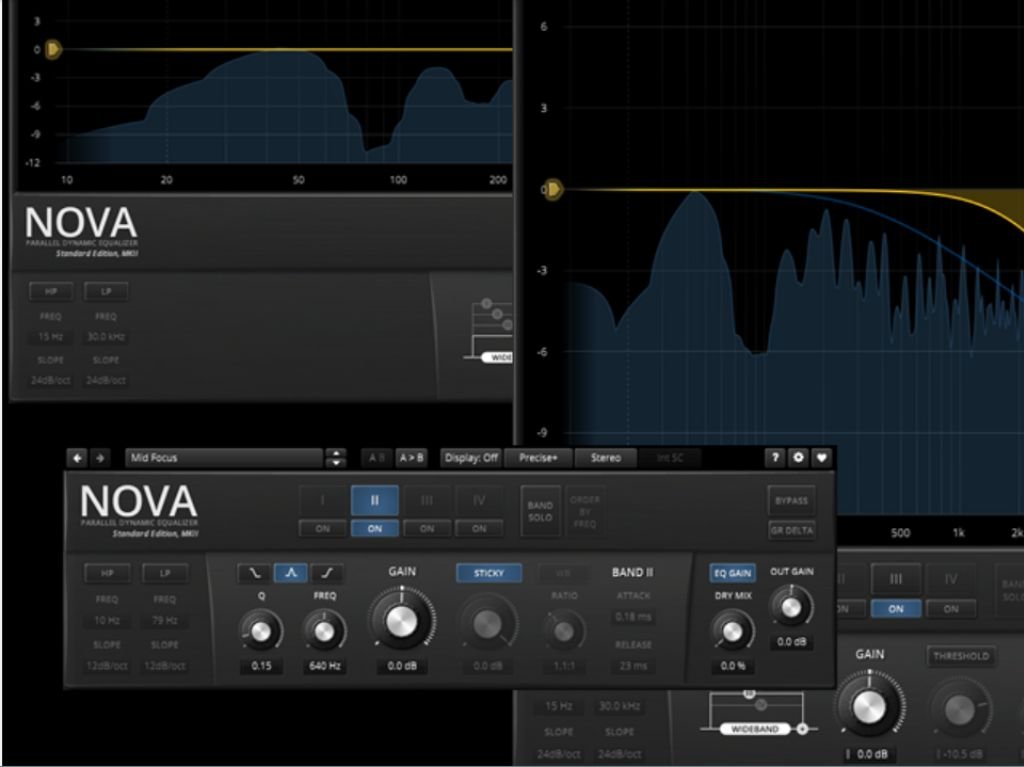
Task: Click the FREQ knob set to 640 Hz
Action: 325,631
